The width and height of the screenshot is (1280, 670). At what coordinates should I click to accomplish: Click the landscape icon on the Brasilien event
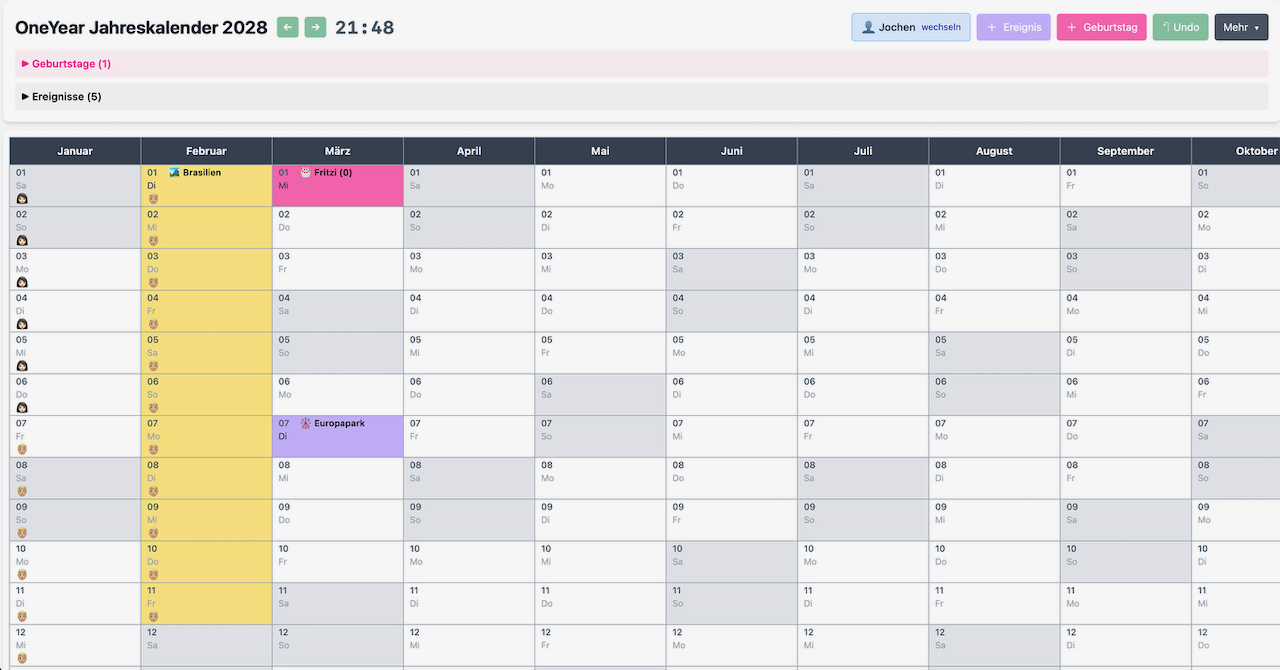pyautogui.click(x=174, y=173)
